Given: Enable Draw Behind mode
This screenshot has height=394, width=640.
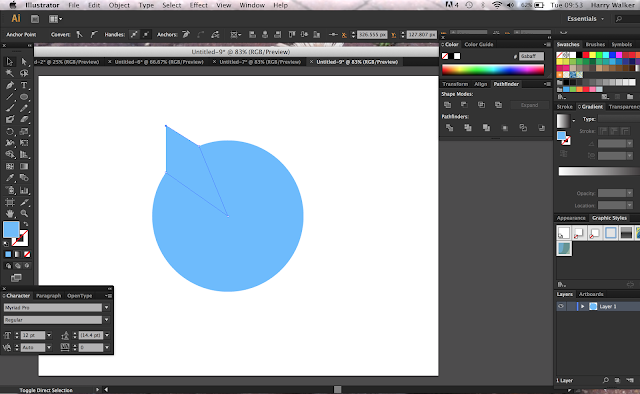Looking at the screenshot, I should pyautogui.click(x=18, y=266).
